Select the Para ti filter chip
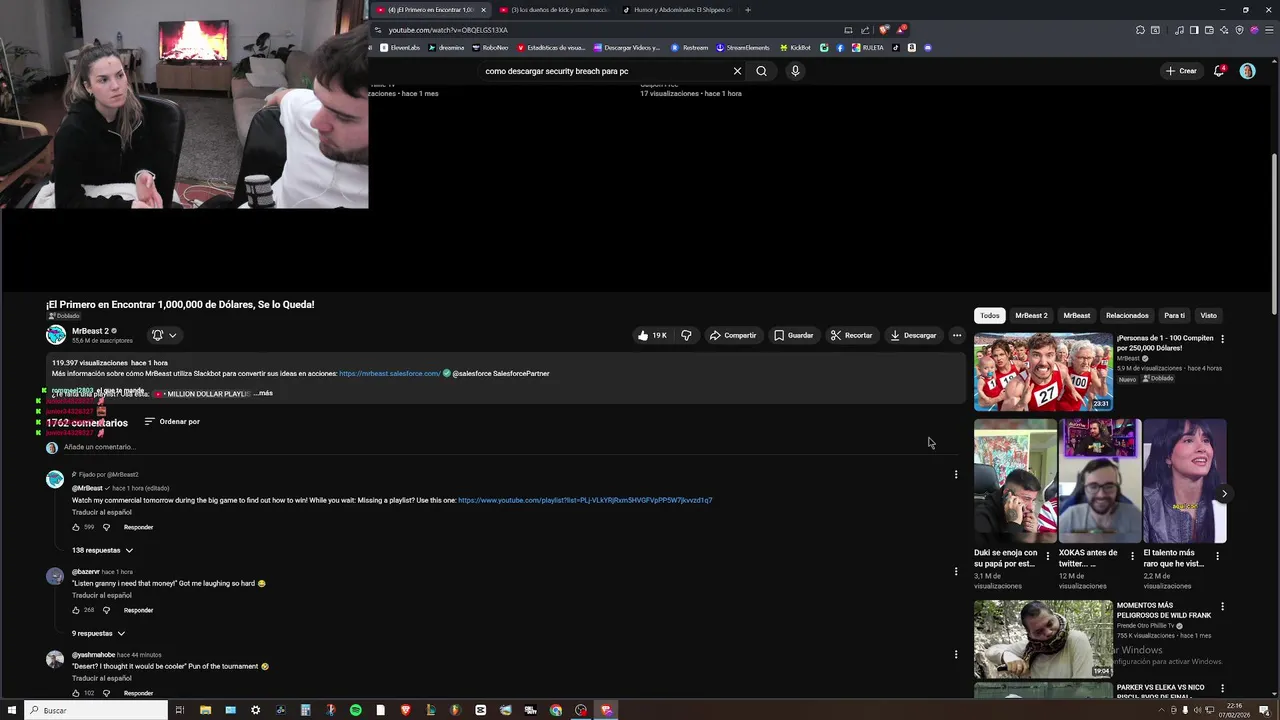Image resolution: width=1280 pixels, height=720 pixels. point(1174,316)
